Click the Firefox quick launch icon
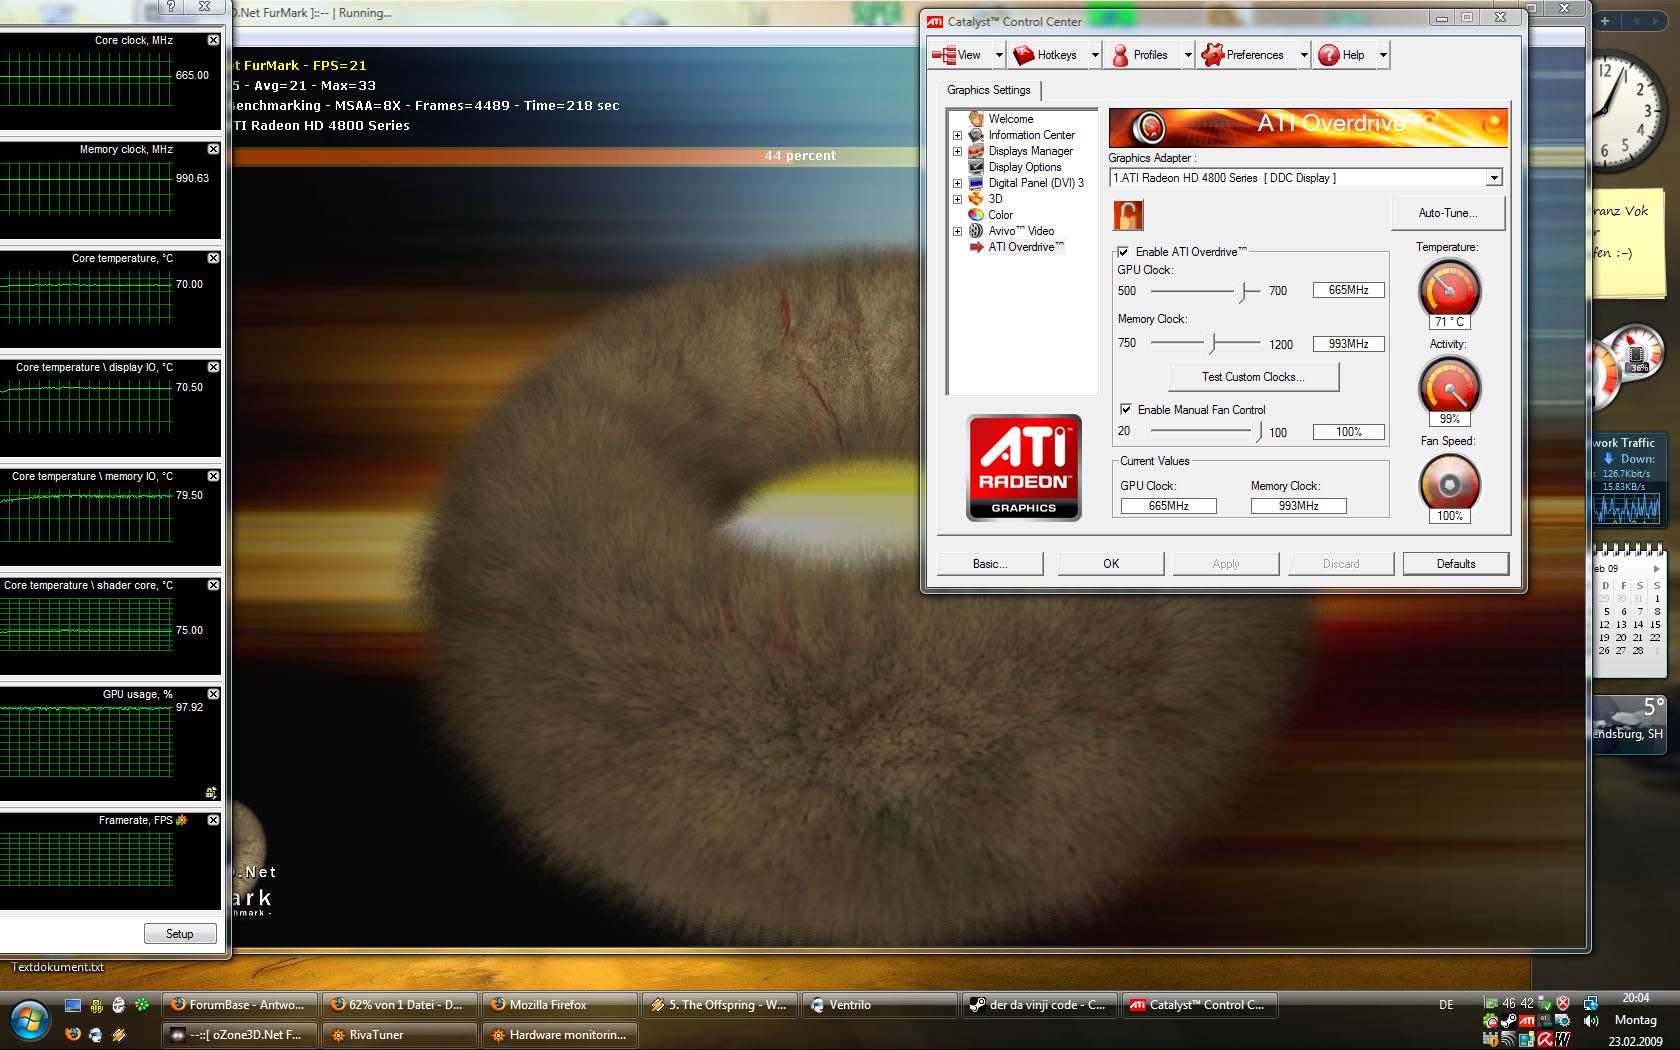Viewport: 1680px width, 1050px height. tap(72, 1035)
